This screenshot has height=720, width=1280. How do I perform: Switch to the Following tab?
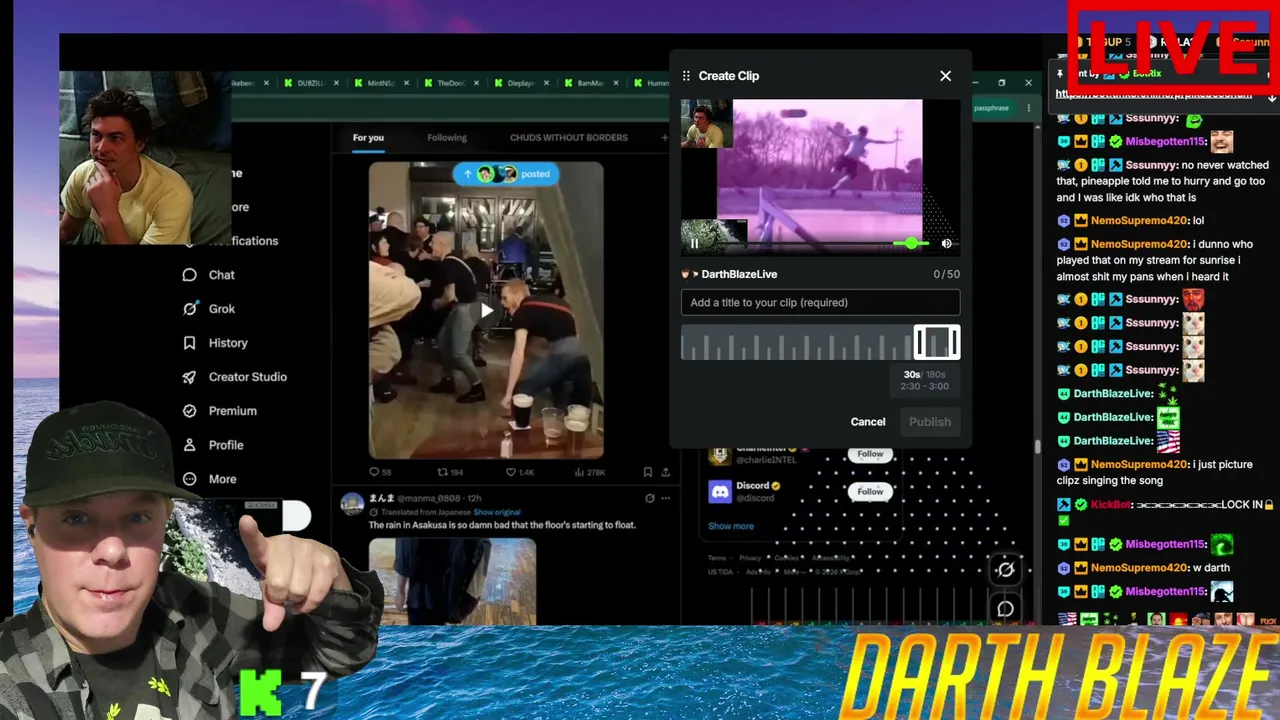447,138
